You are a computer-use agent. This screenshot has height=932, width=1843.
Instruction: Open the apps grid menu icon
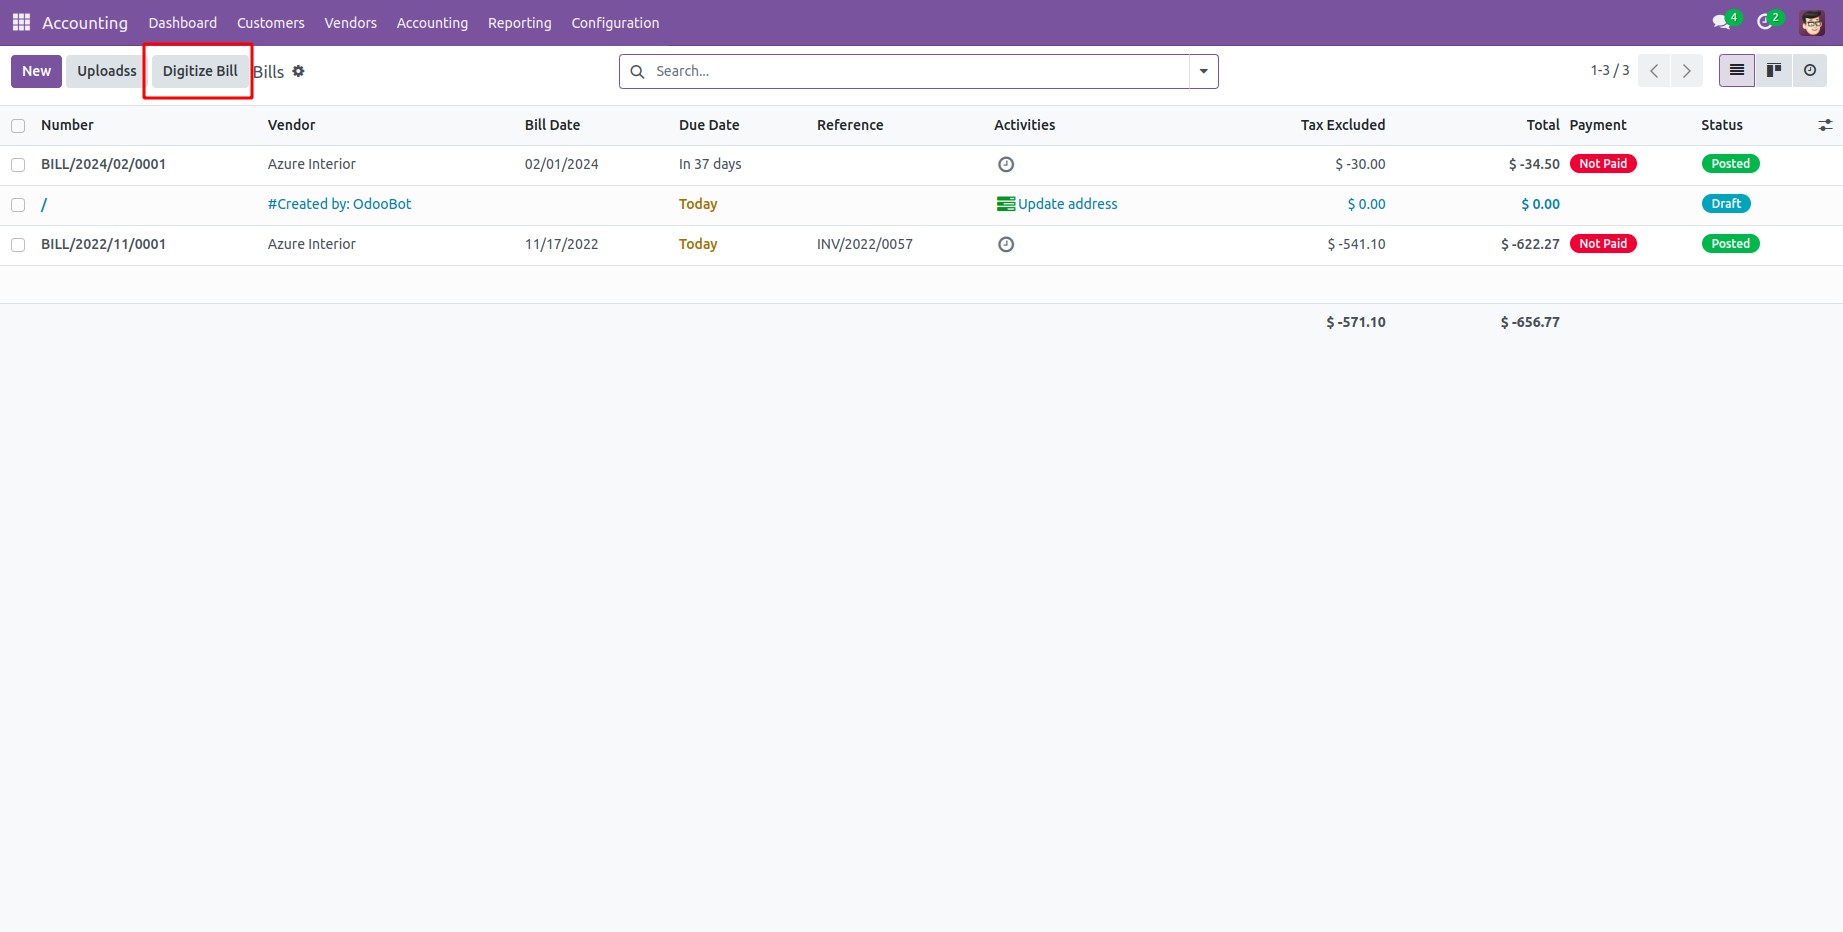click(21, 22)
